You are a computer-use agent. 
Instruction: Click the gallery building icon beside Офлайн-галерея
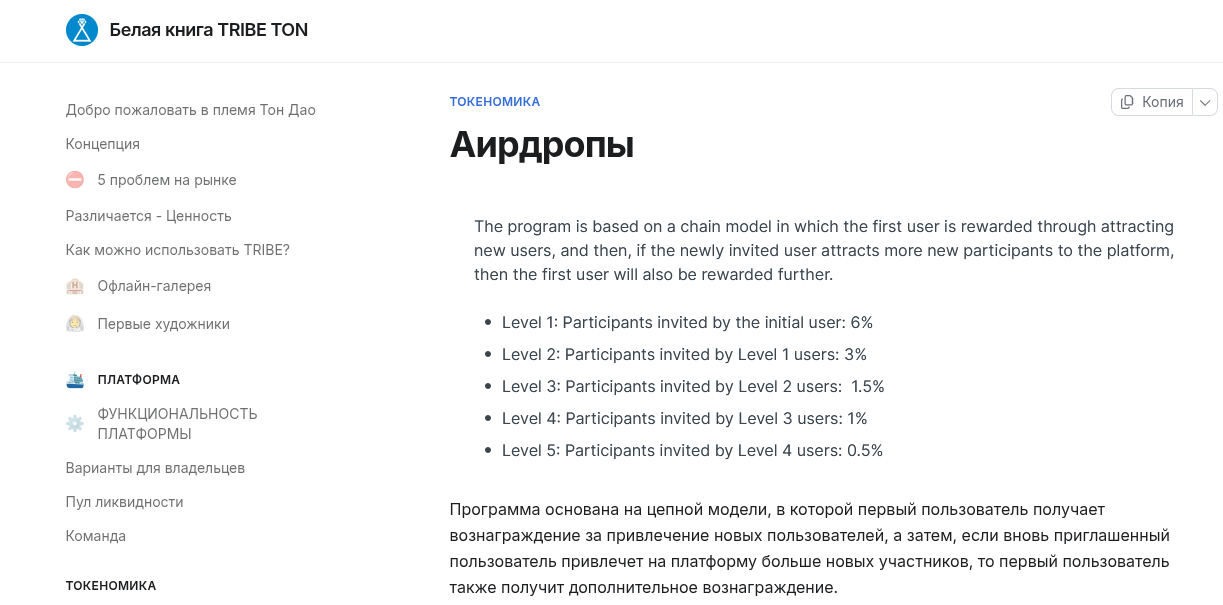75,286
